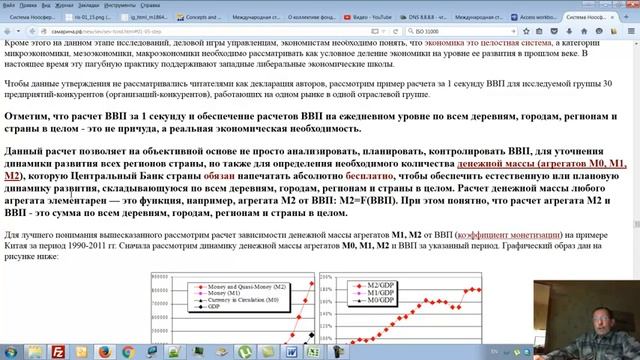The image size is (640, 360).
Task: Switch to the Видео - YouTube tab
Action: pyautogui.click(x=367, y=17)
